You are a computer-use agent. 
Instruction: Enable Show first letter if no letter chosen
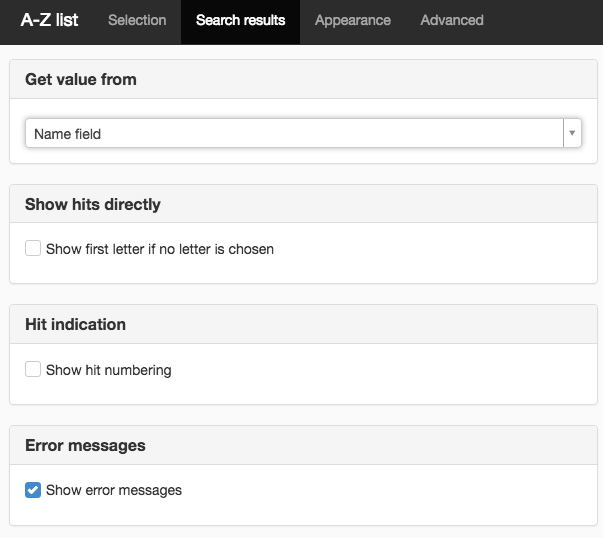point(33,248)
